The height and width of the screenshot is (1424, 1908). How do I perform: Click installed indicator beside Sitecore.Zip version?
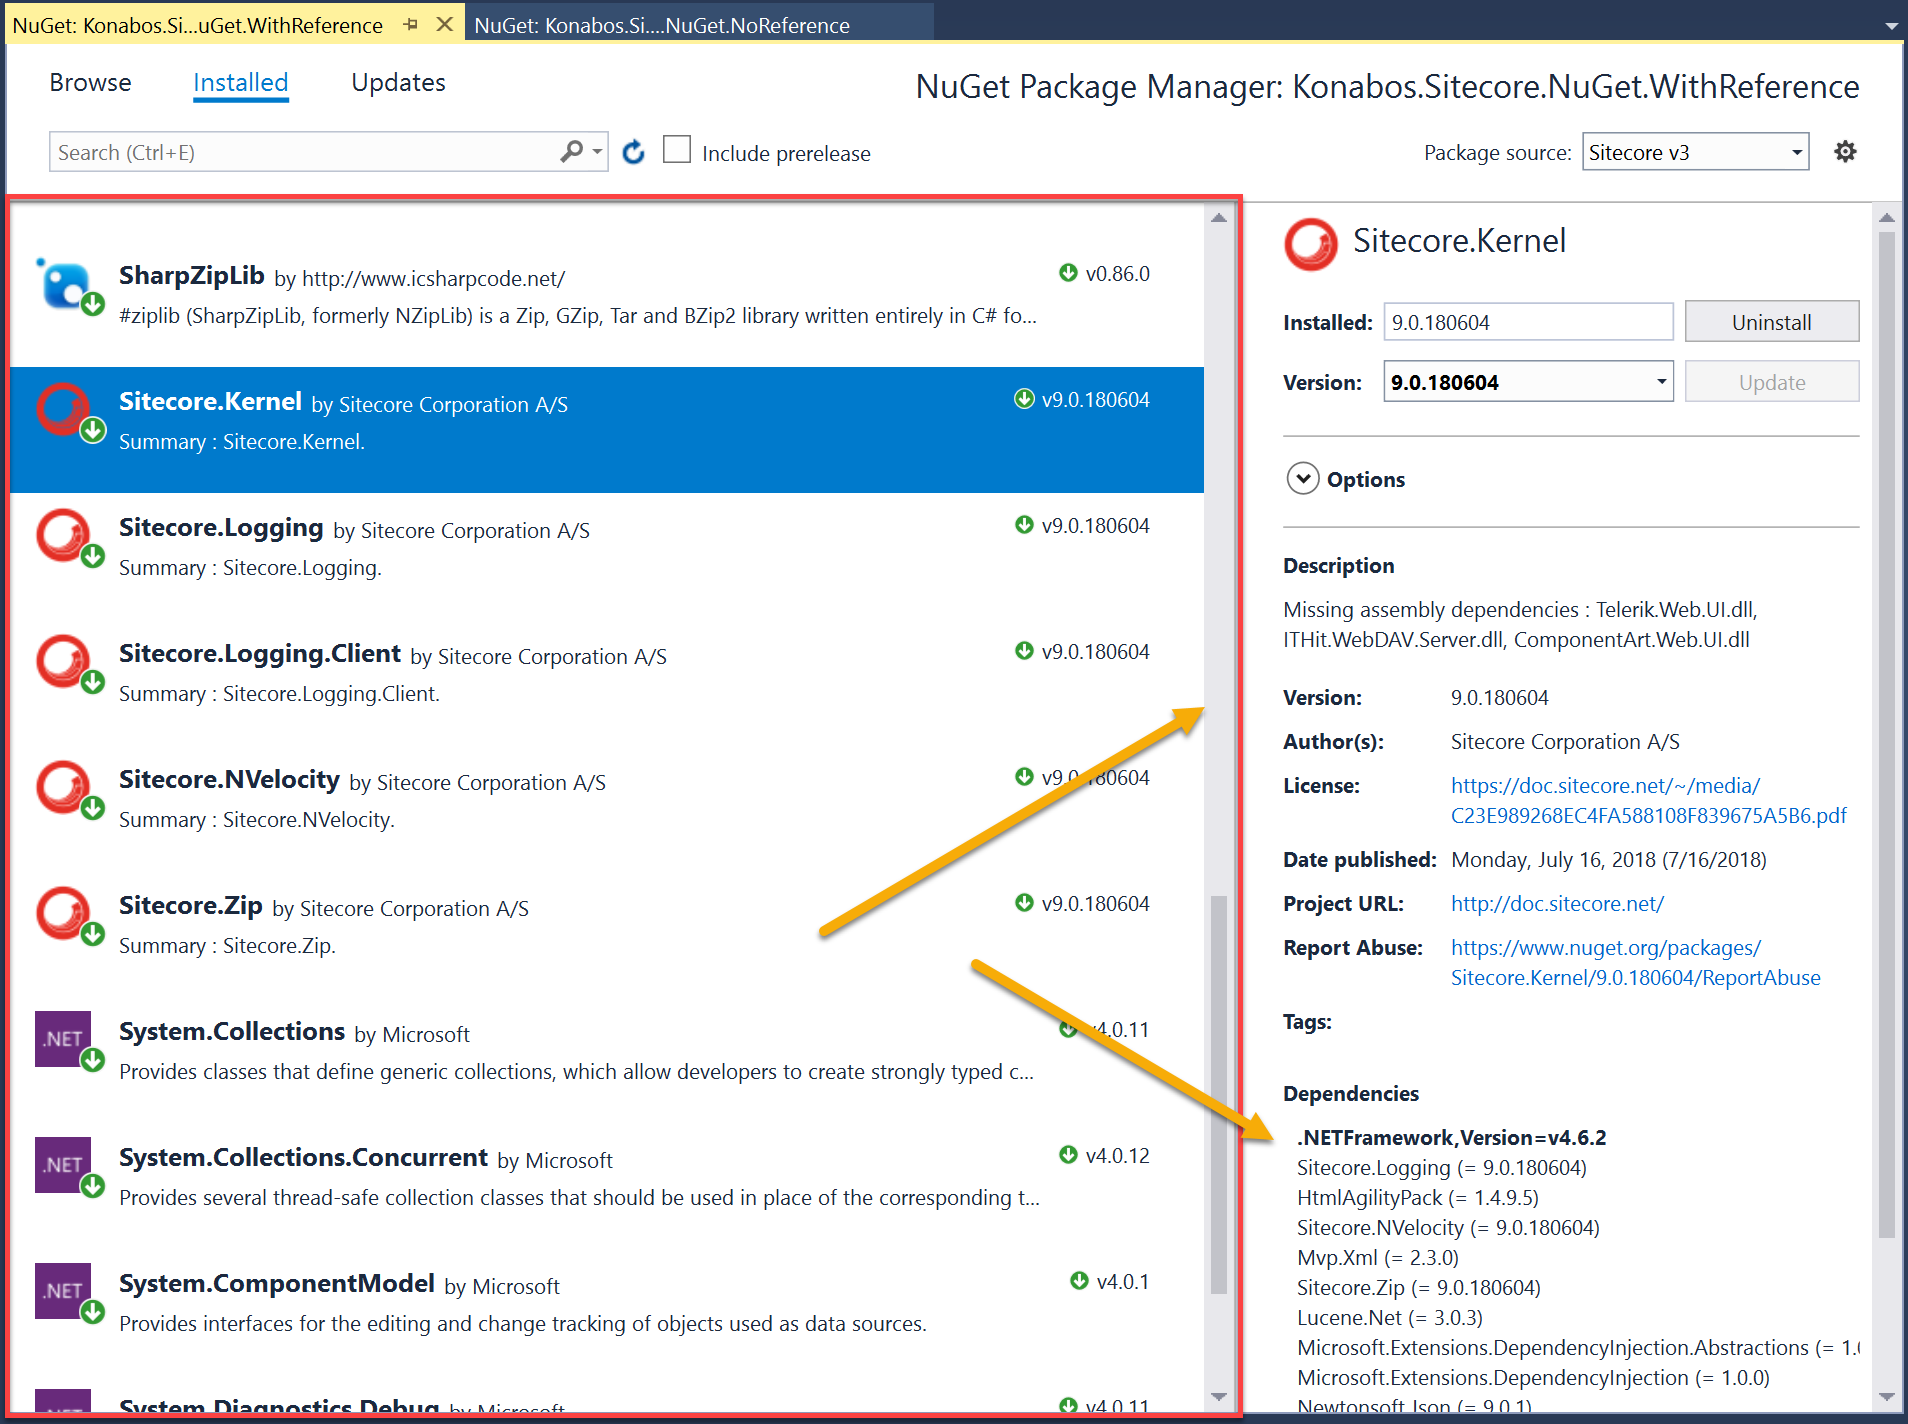(x=1024, y=903)
